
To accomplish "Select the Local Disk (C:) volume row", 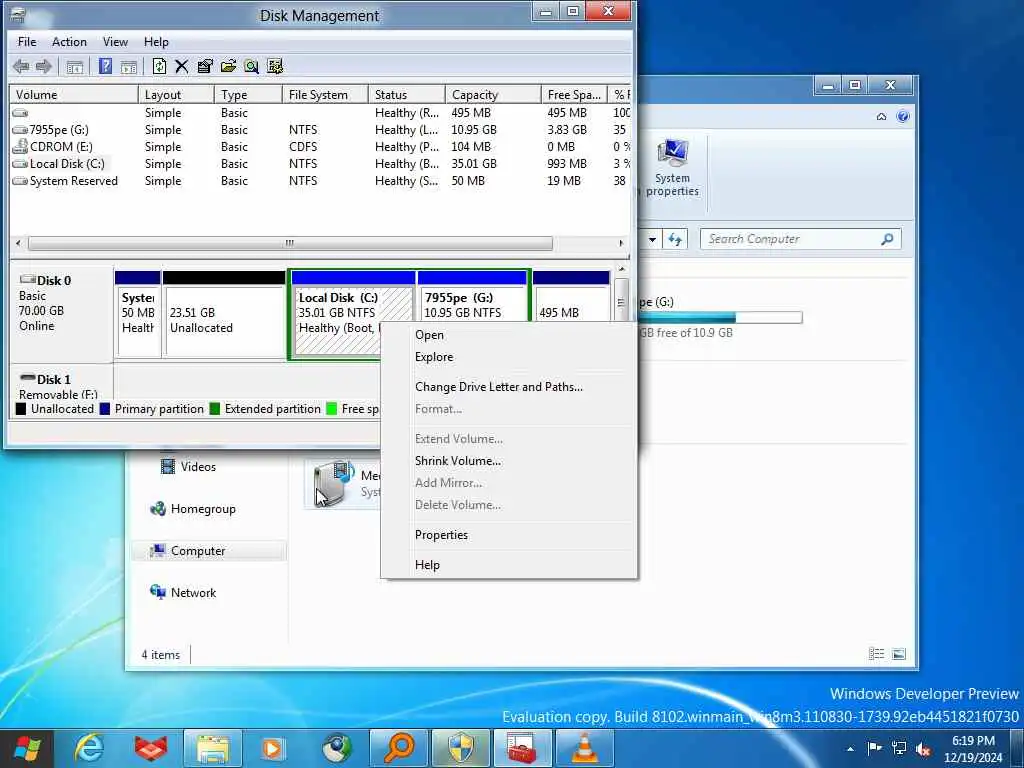I will click(320, 164).
